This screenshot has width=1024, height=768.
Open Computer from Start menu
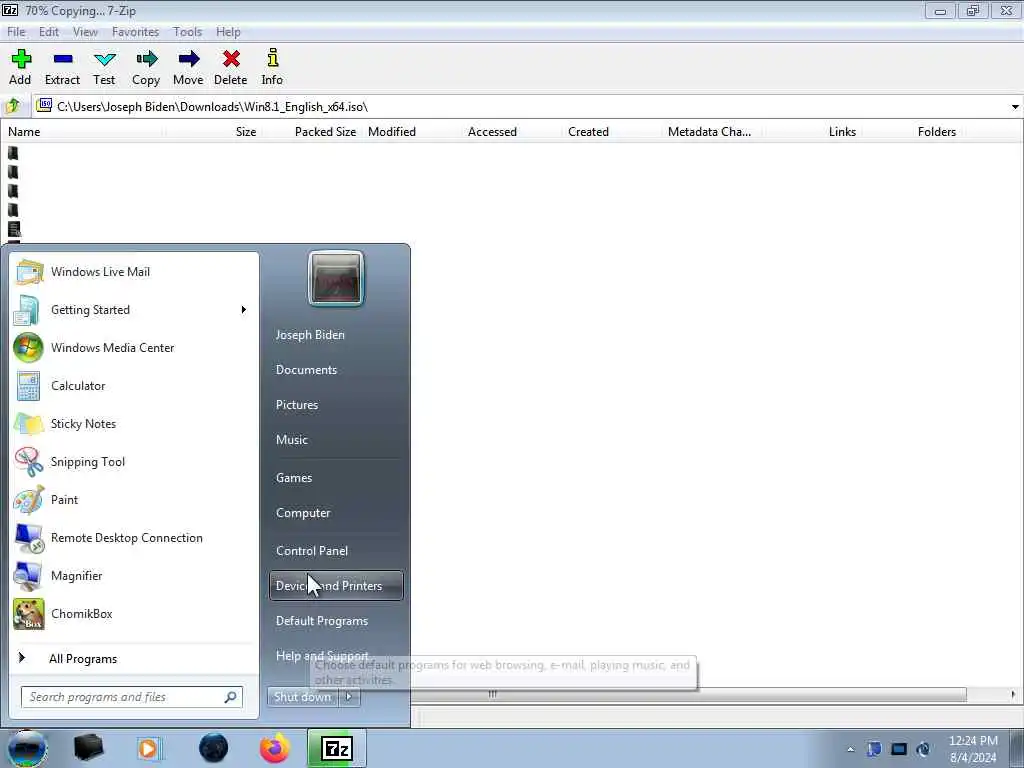303,513
